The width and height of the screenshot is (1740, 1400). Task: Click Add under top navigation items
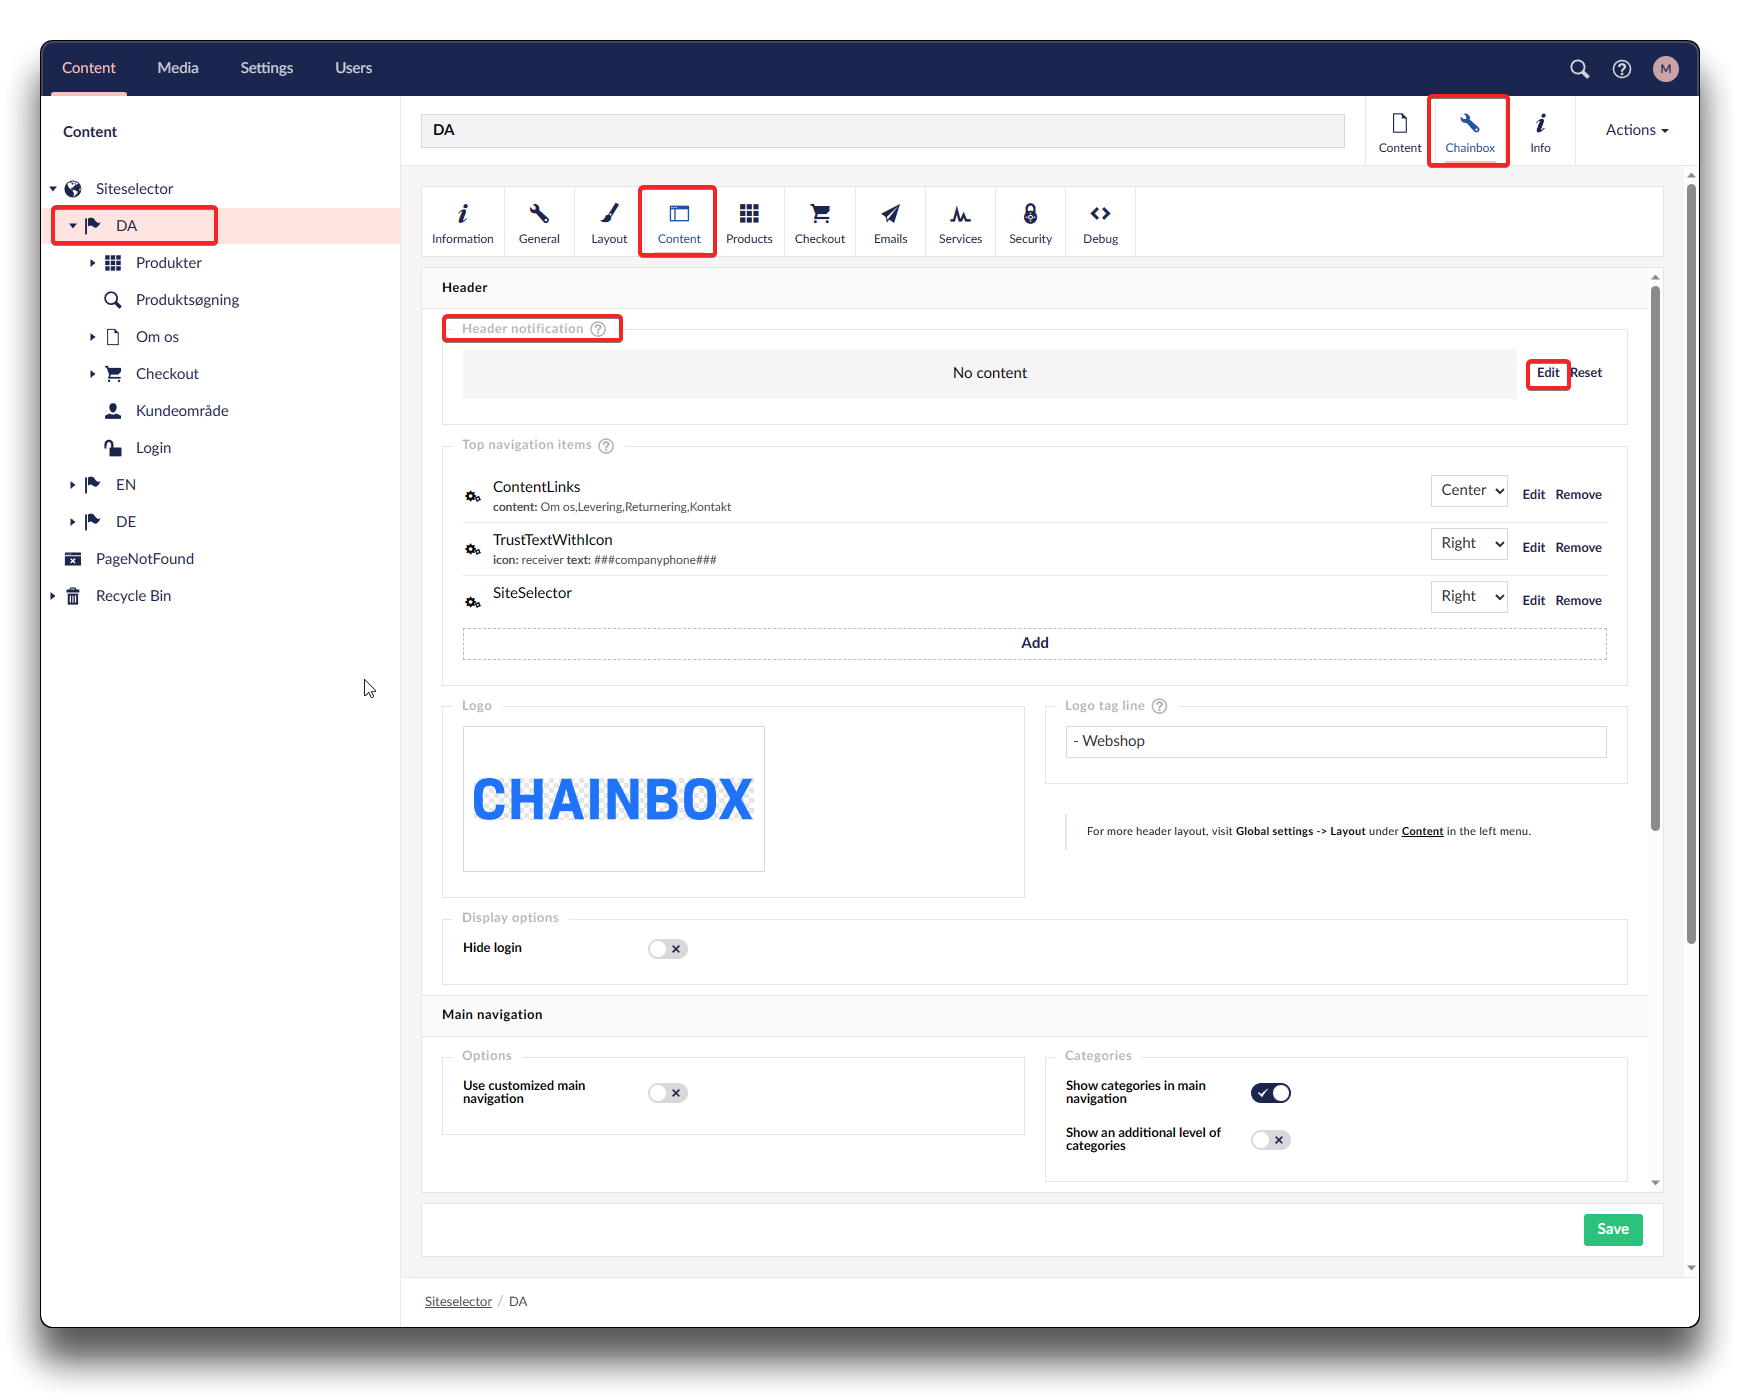pyautogui.click(x=1034, y=643)
